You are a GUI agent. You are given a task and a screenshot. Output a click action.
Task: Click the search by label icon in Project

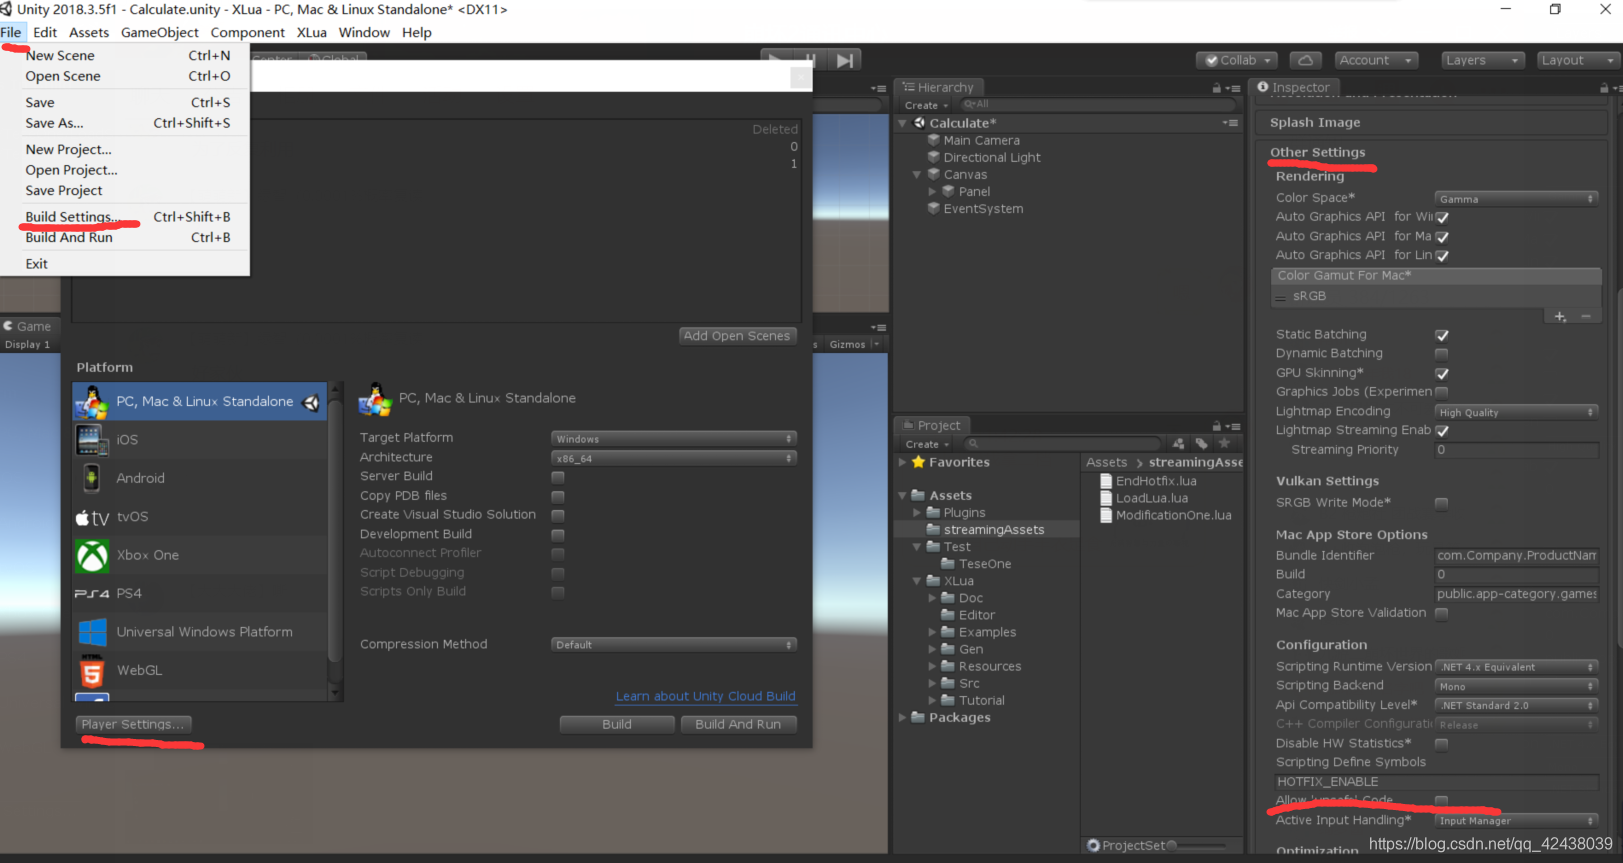[1201, 444]
